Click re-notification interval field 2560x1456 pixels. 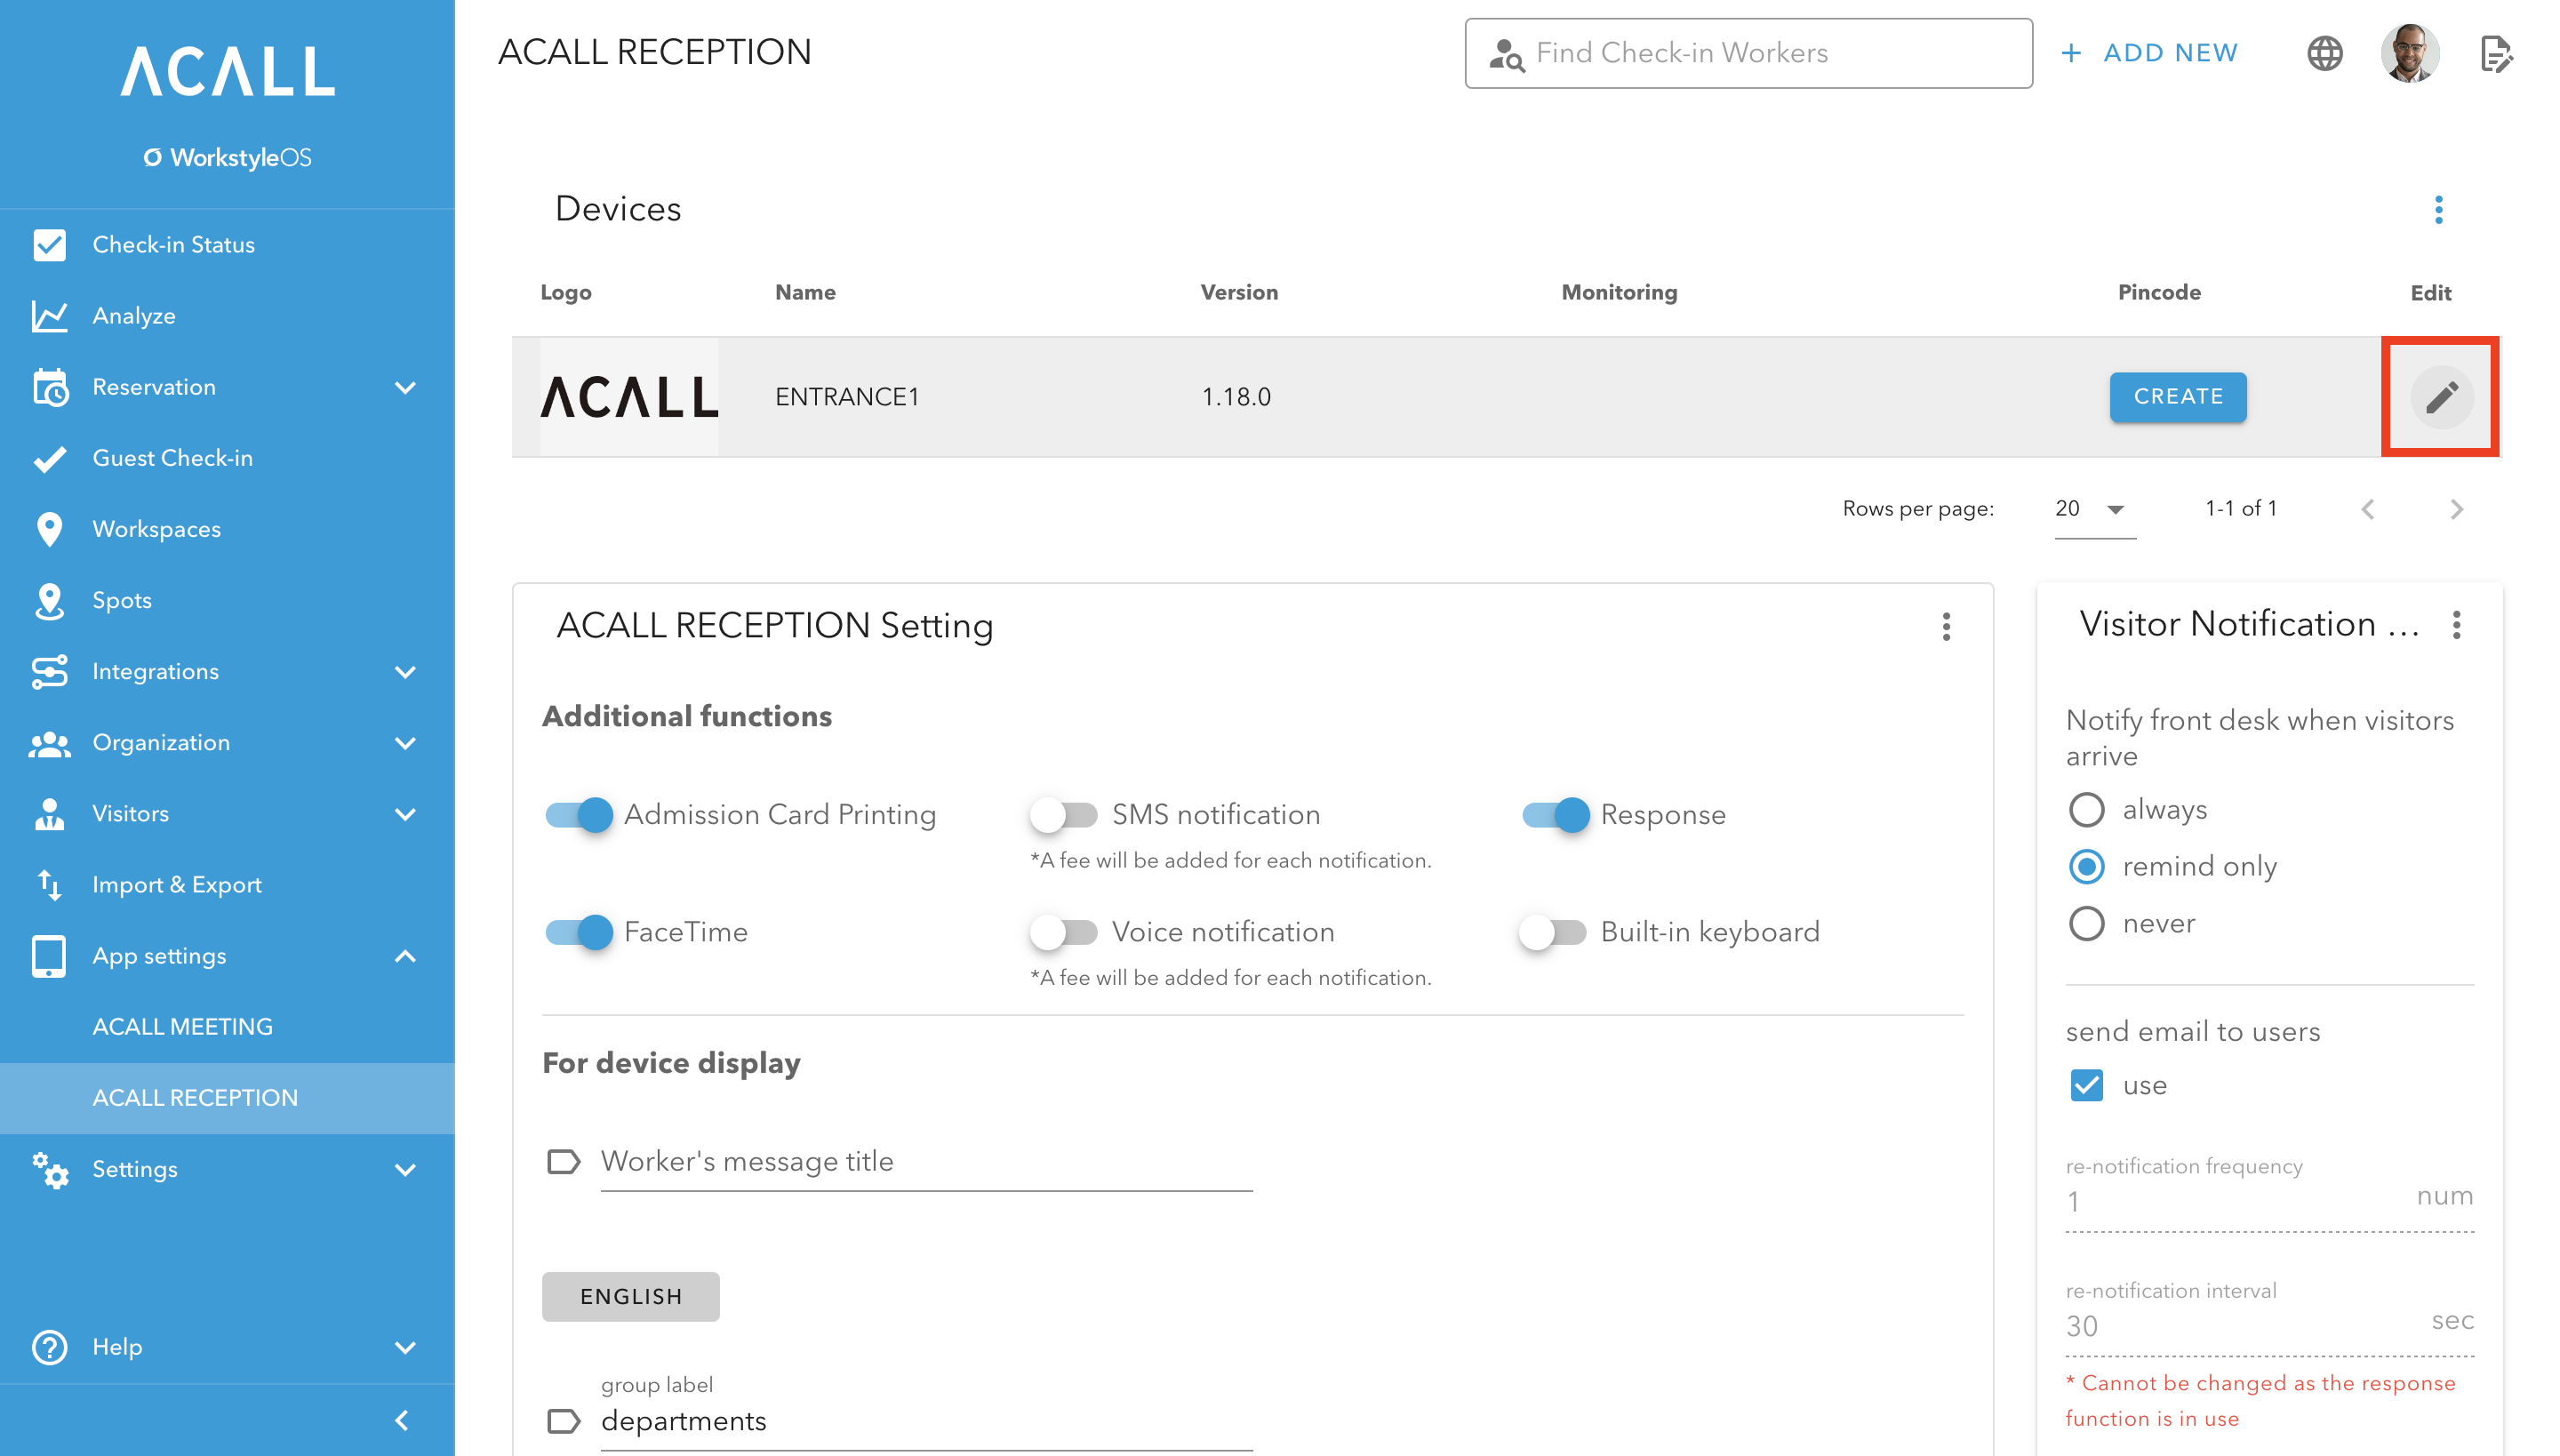[2270, 1318]
